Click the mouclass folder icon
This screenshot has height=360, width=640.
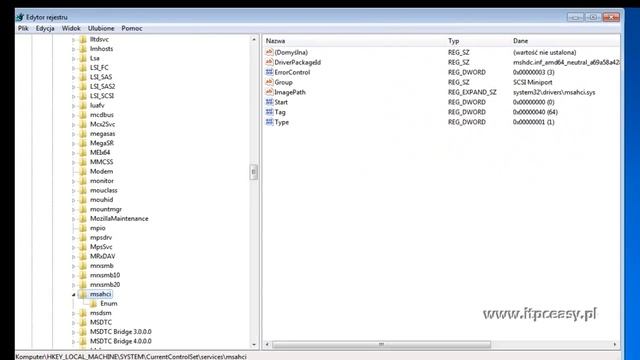click(x=83, y=190)
